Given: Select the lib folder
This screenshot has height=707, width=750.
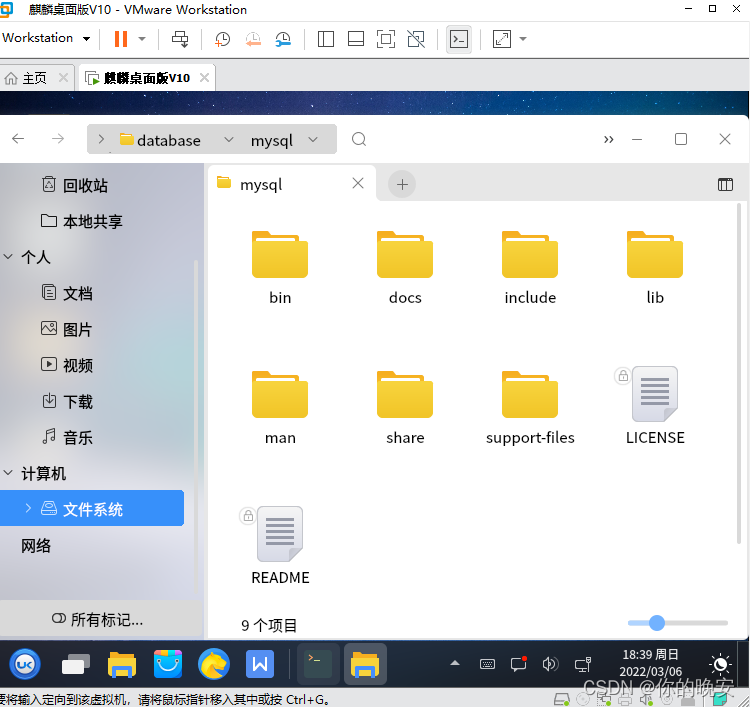Looking at the screenshot, I should point(655,268).
